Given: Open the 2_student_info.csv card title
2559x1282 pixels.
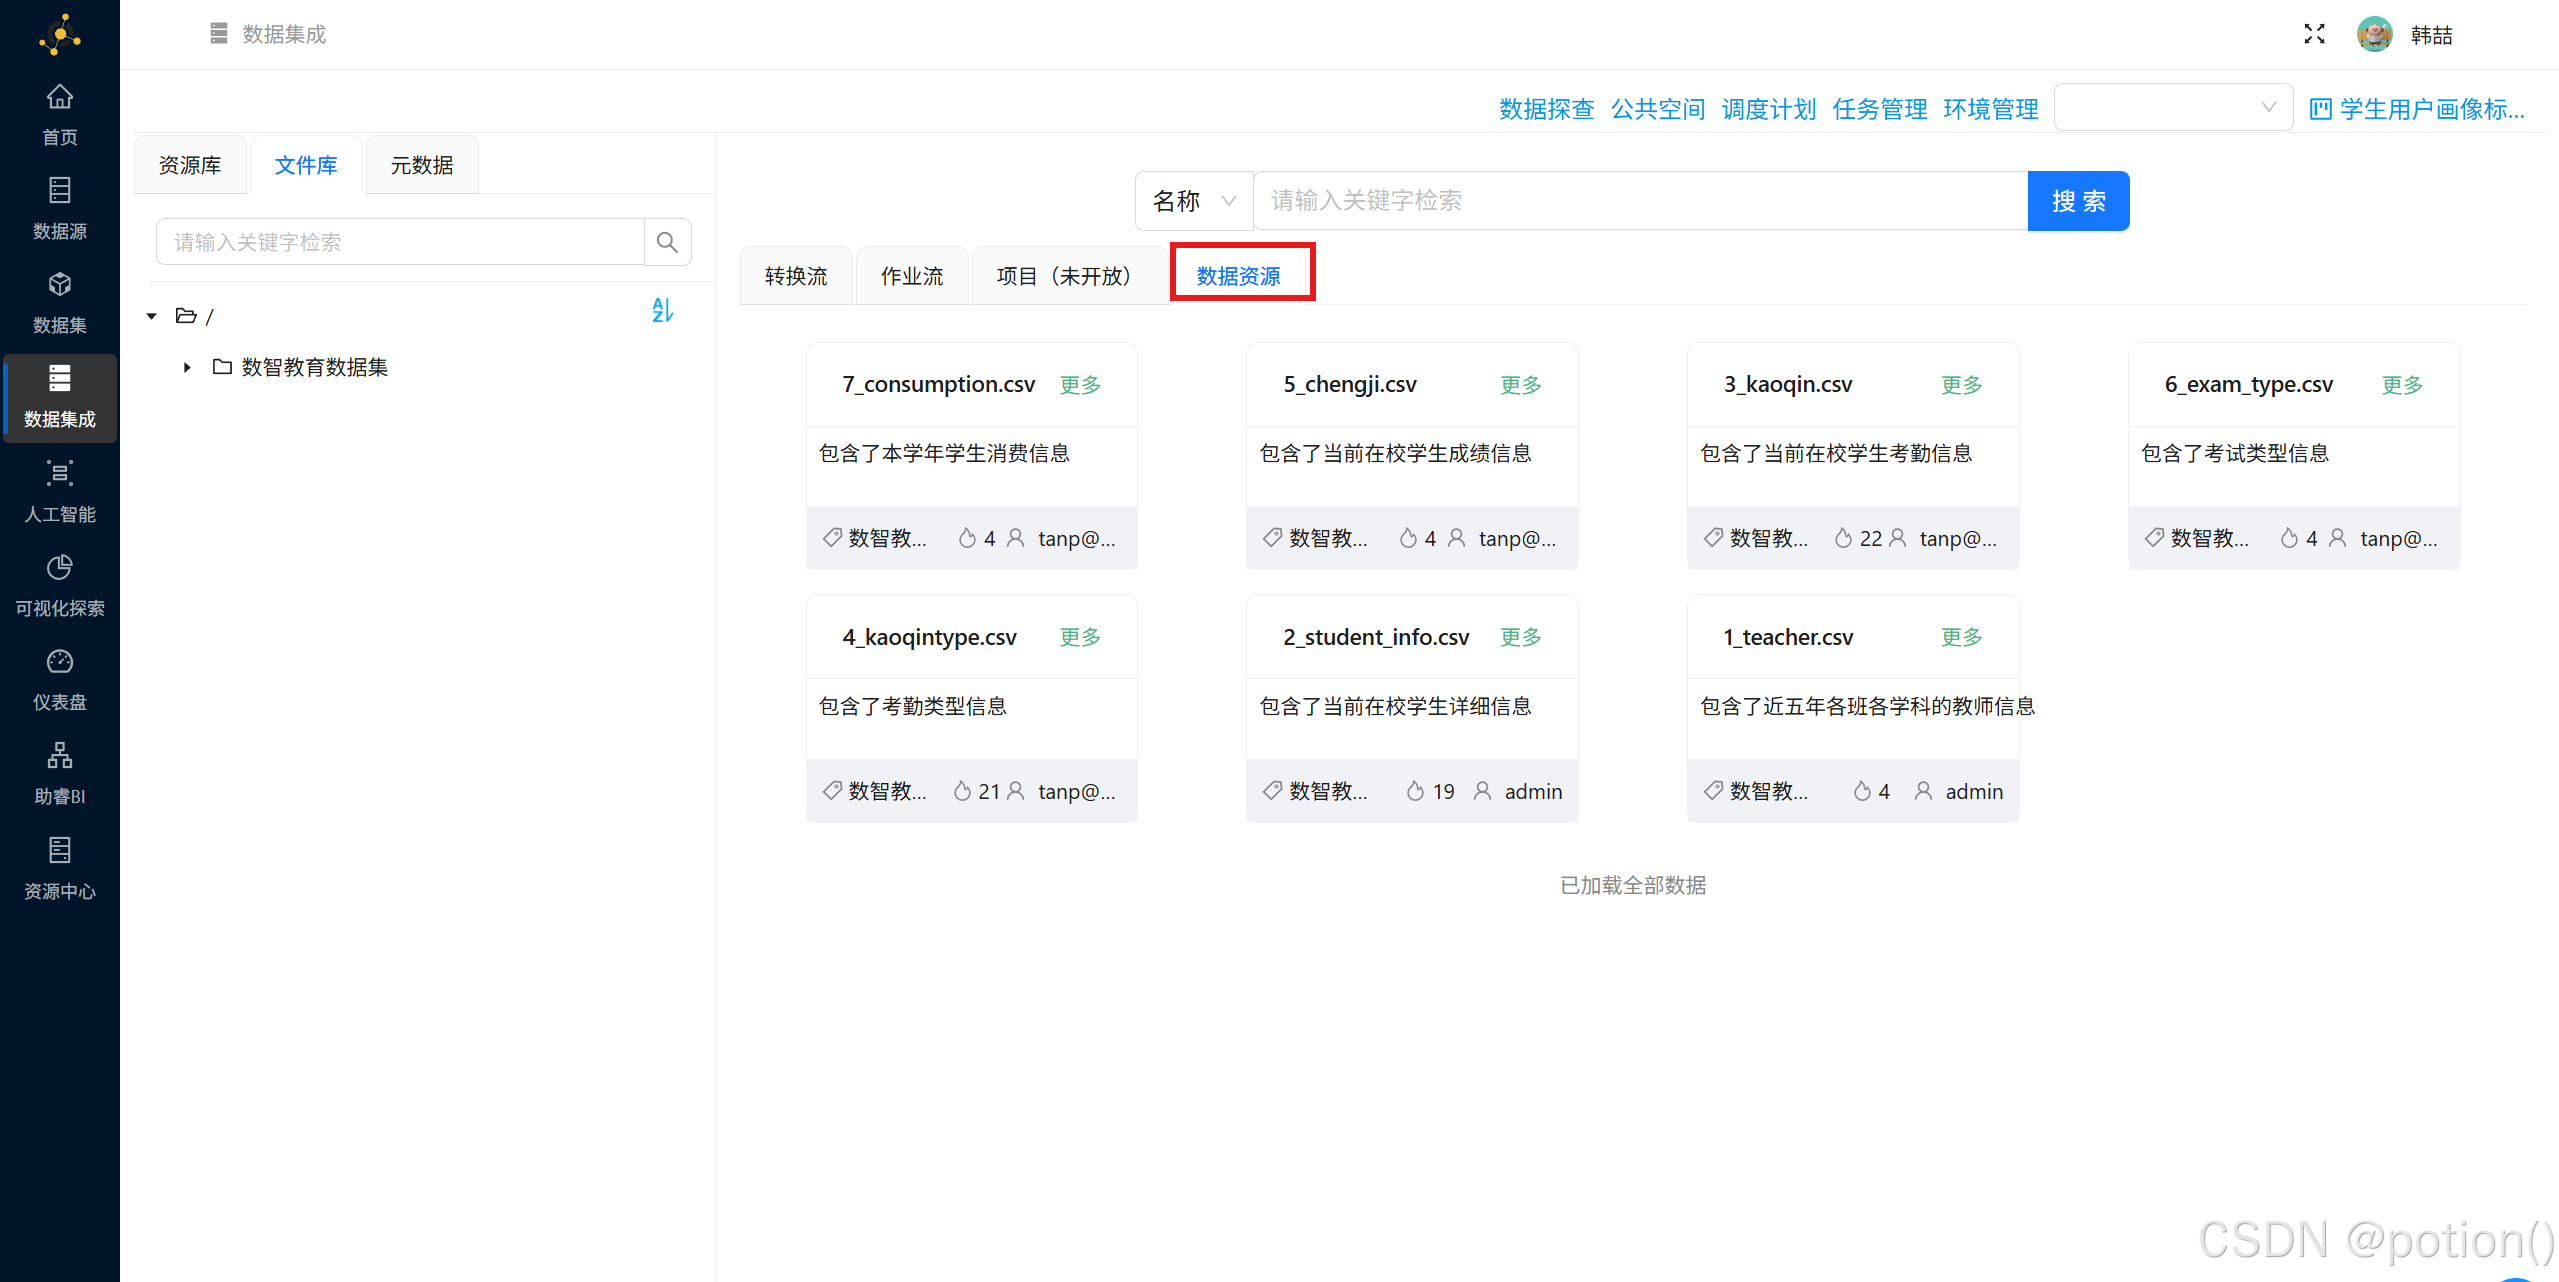Looking at the screenshot, I should (1376, 637).
